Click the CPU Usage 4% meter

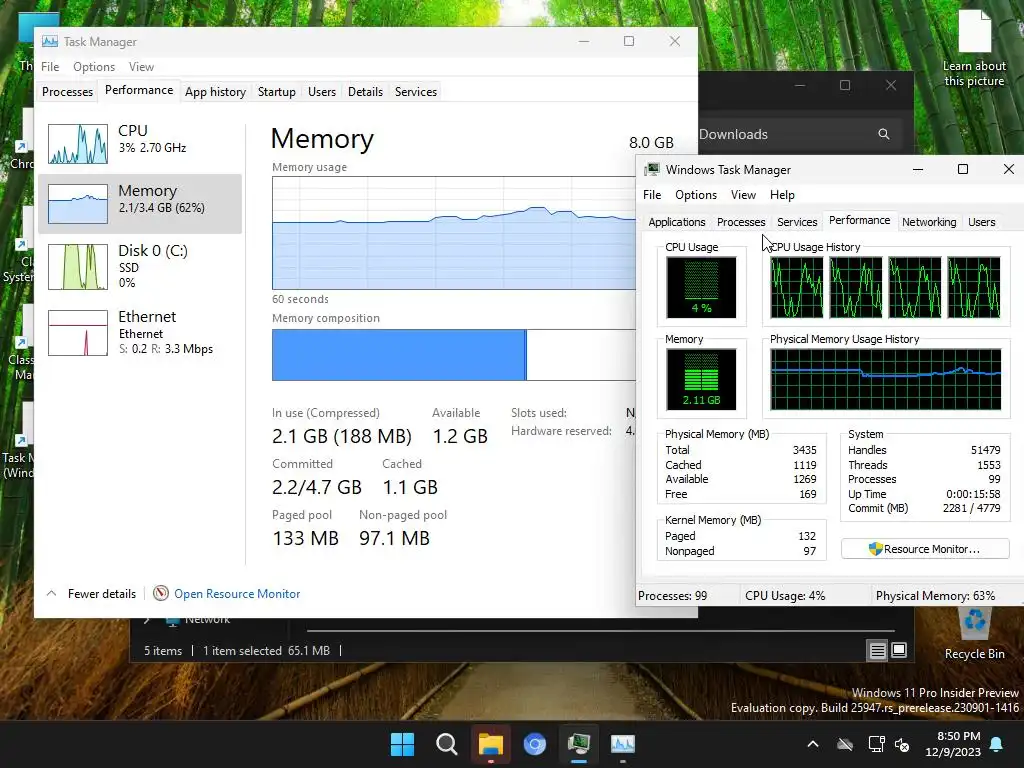tap(701, 287)
